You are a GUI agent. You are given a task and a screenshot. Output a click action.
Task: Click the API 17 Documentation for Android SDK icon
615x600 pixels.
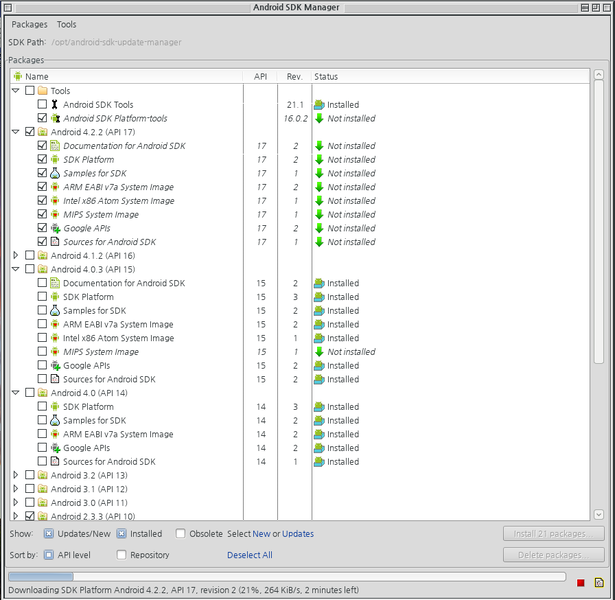[55, 146]
